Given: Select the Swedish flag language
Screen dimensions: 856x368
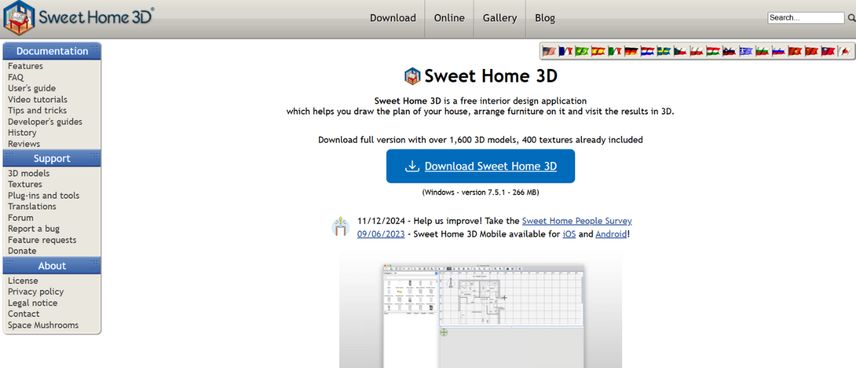Looking at the screenshot, I should (664, 51).
